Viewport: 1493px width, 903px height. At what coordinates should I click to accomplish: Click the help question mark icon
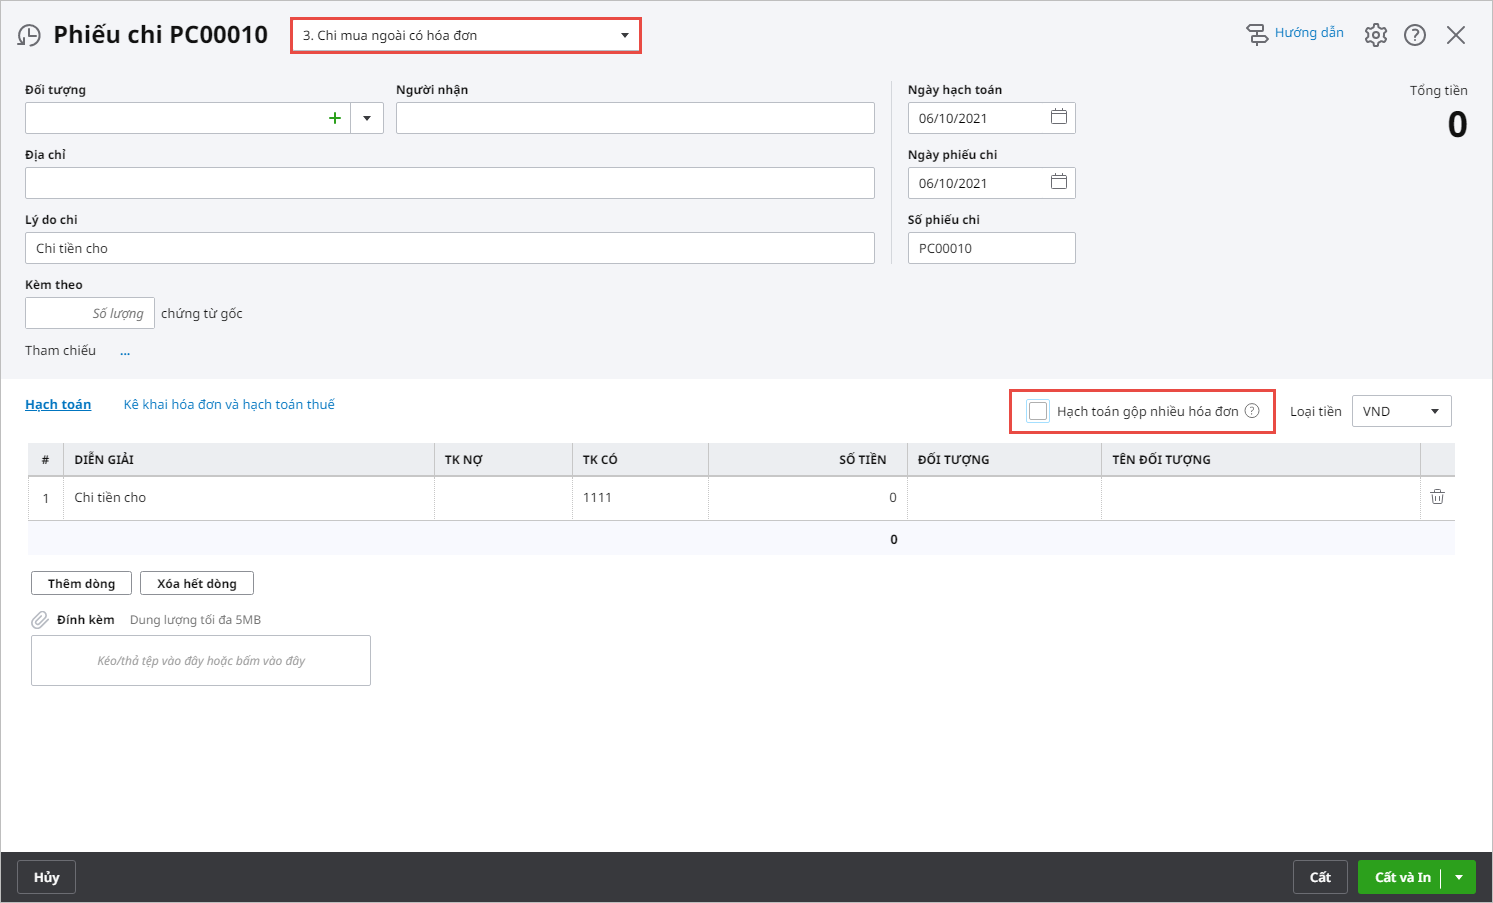(1415, 35)
